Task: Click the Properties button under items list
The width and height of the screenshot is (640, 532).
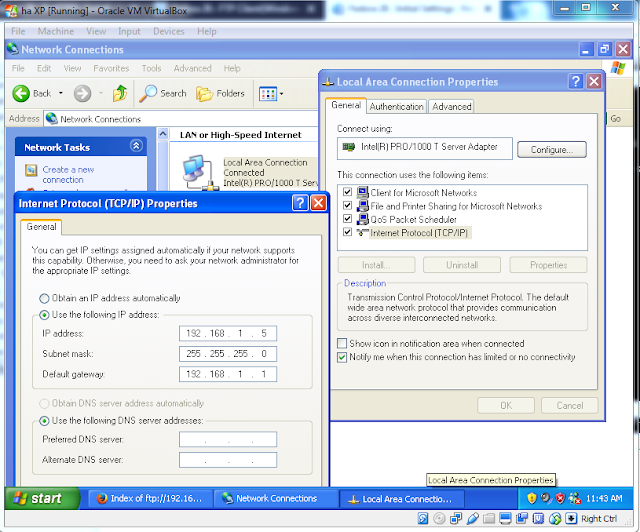Action: (548, 265)
